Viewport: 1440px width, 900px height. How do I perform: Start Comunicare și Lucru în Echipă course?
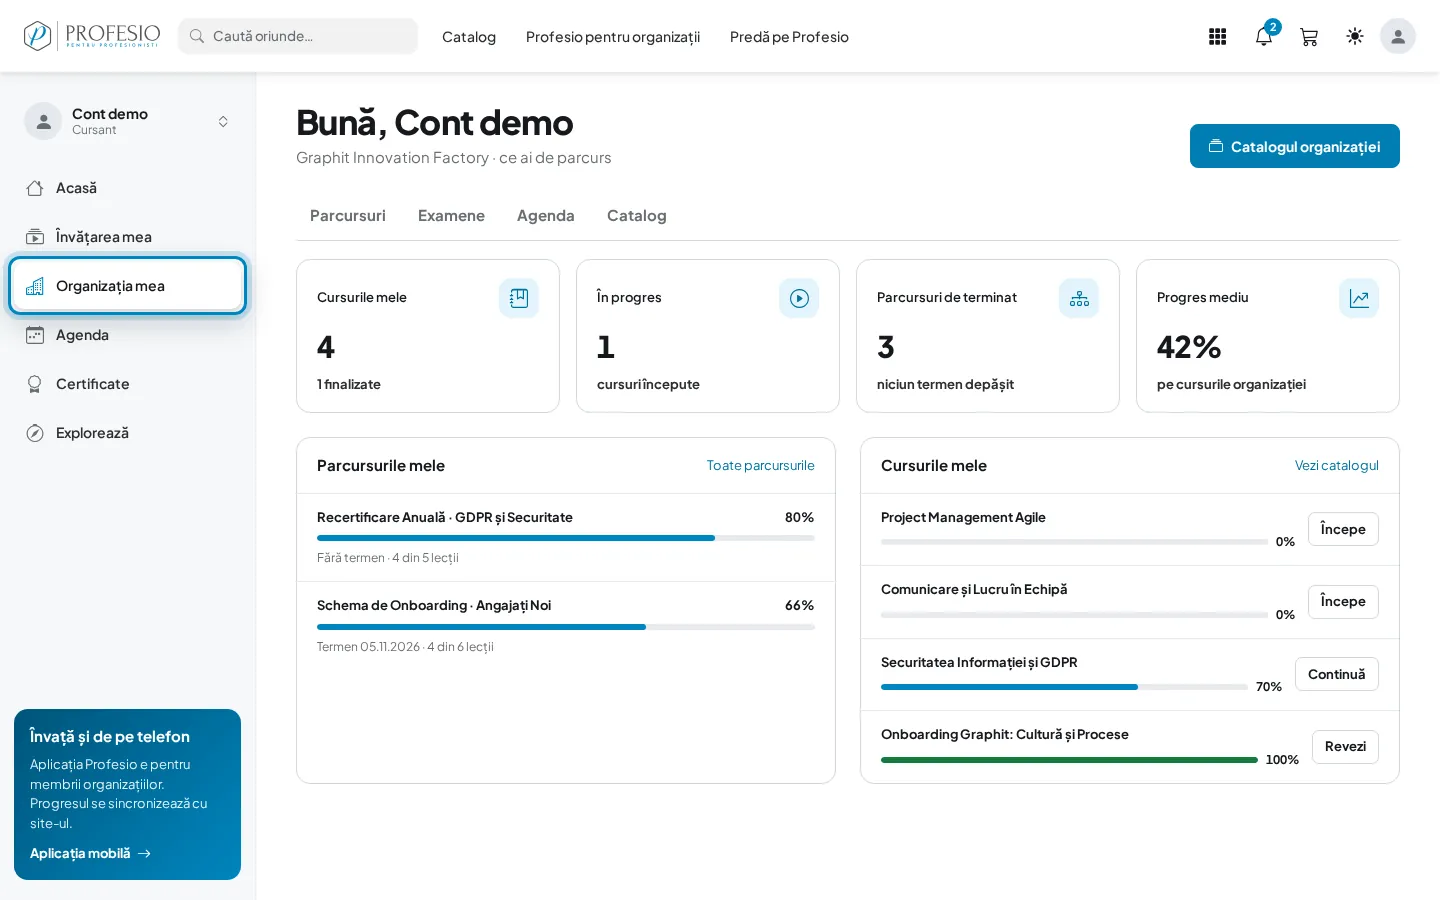[x=1343, y=601]
